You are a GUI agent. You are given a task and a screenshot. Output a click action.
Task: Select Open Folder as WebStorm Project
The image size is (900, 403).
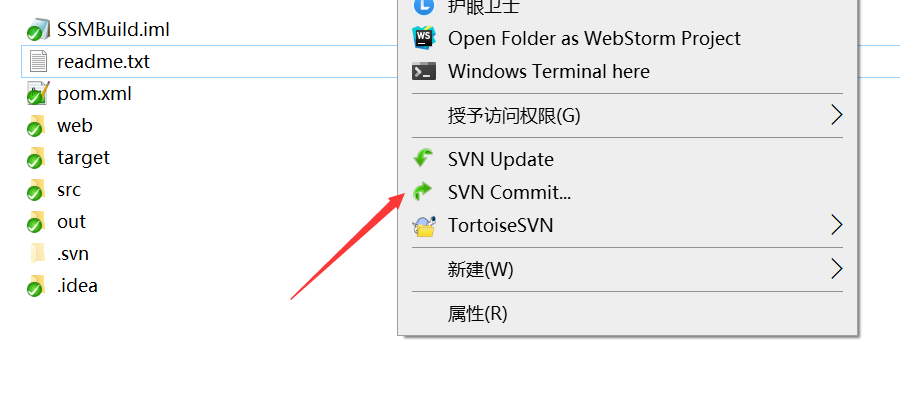point(594,39)
